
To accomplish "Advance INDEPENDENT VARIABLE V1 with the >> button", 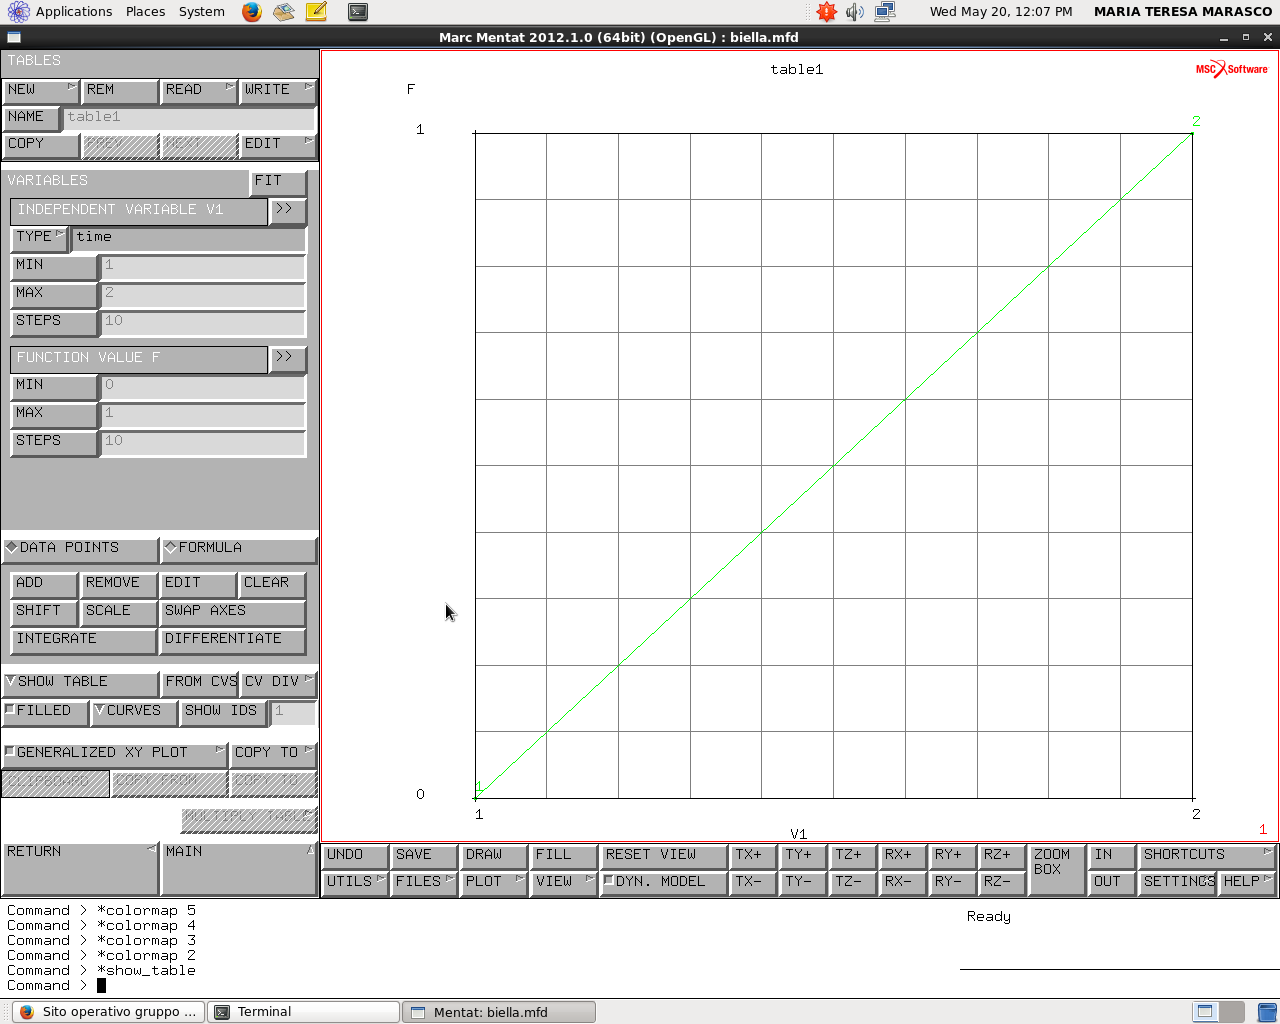I will click(287, 211).
